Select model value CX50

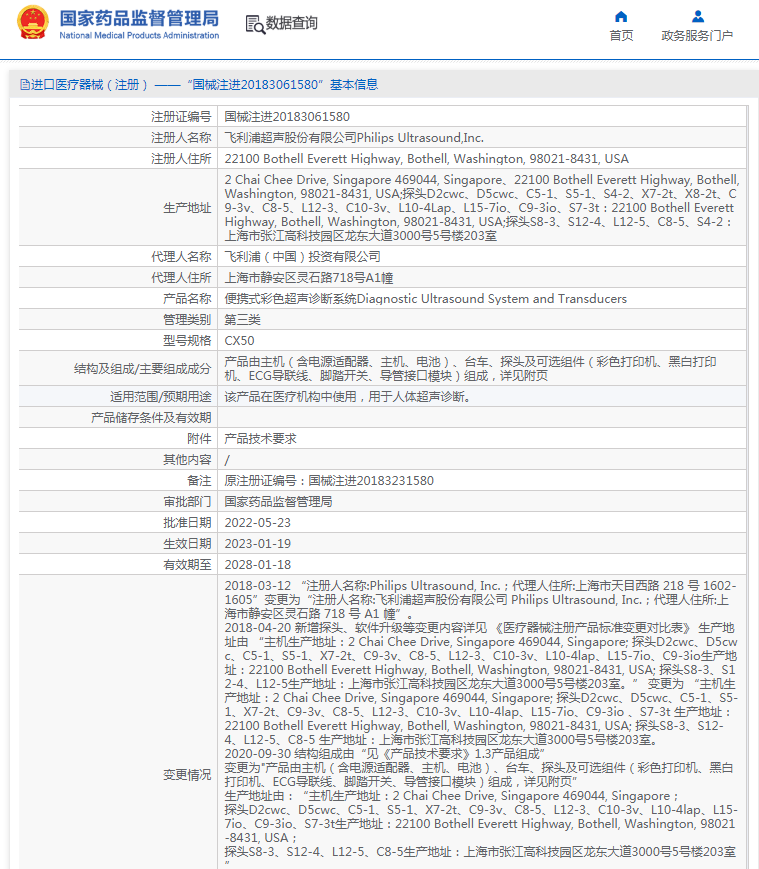(239, 341)
